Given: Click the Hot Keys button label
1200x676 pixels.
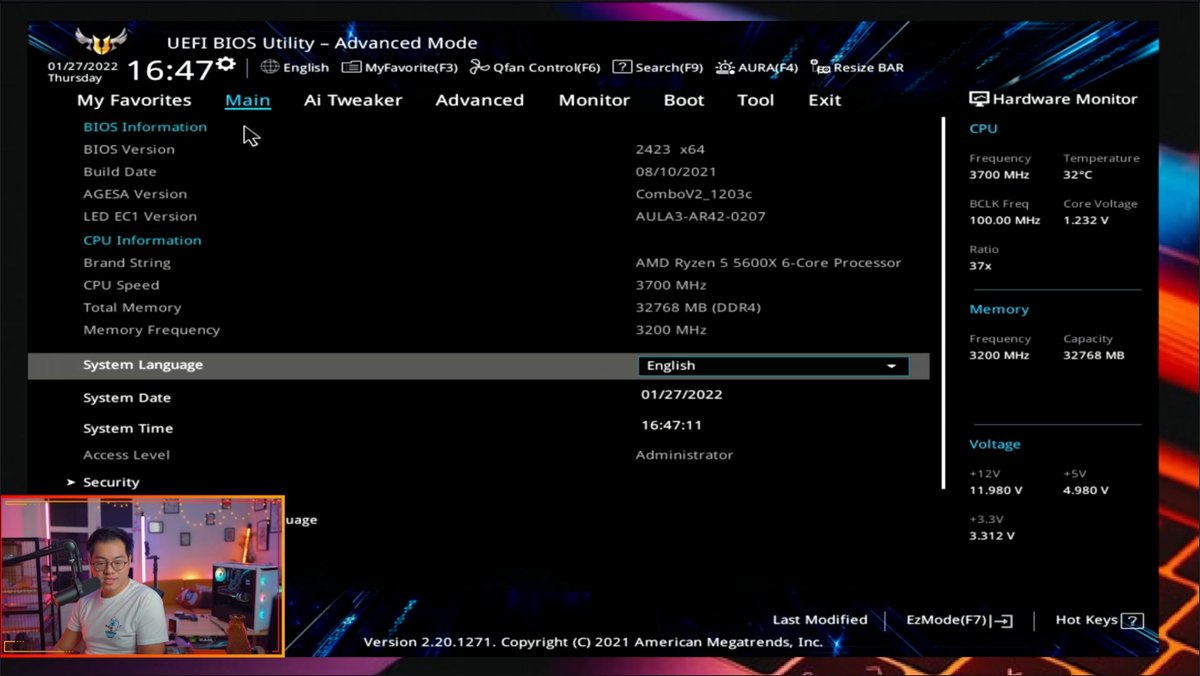Looking at the screenshot, I should 1086,620.
